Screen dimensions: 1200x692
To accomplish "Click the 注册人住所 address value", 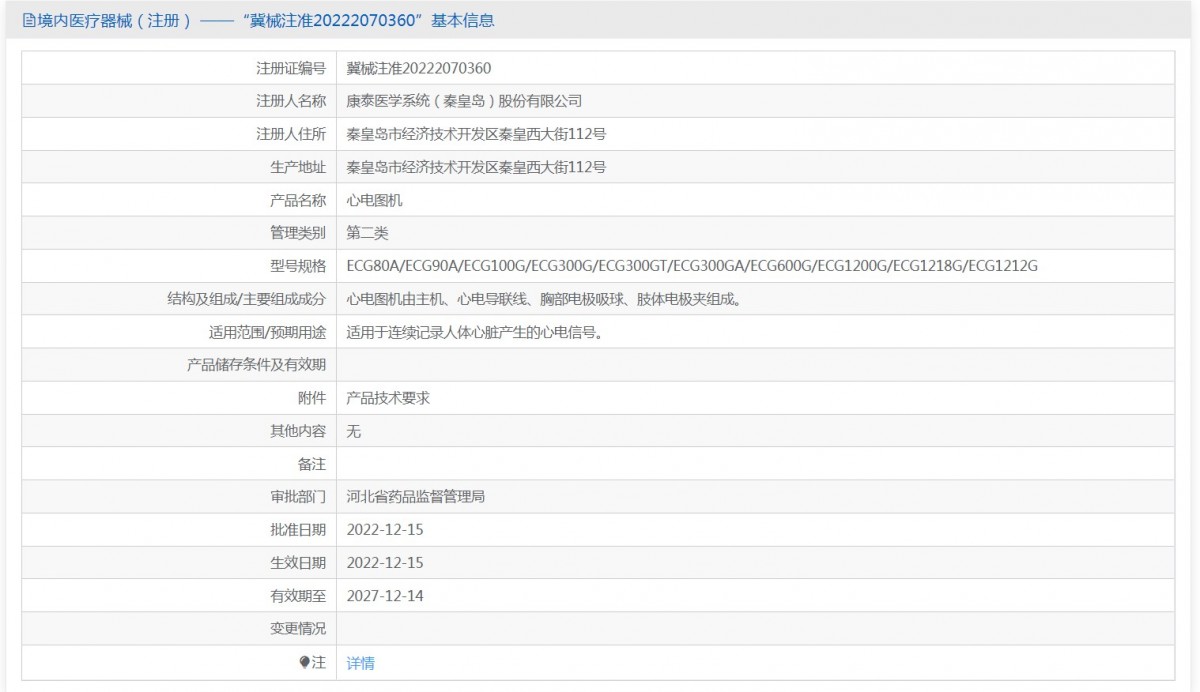I will [x=476, y=134].
